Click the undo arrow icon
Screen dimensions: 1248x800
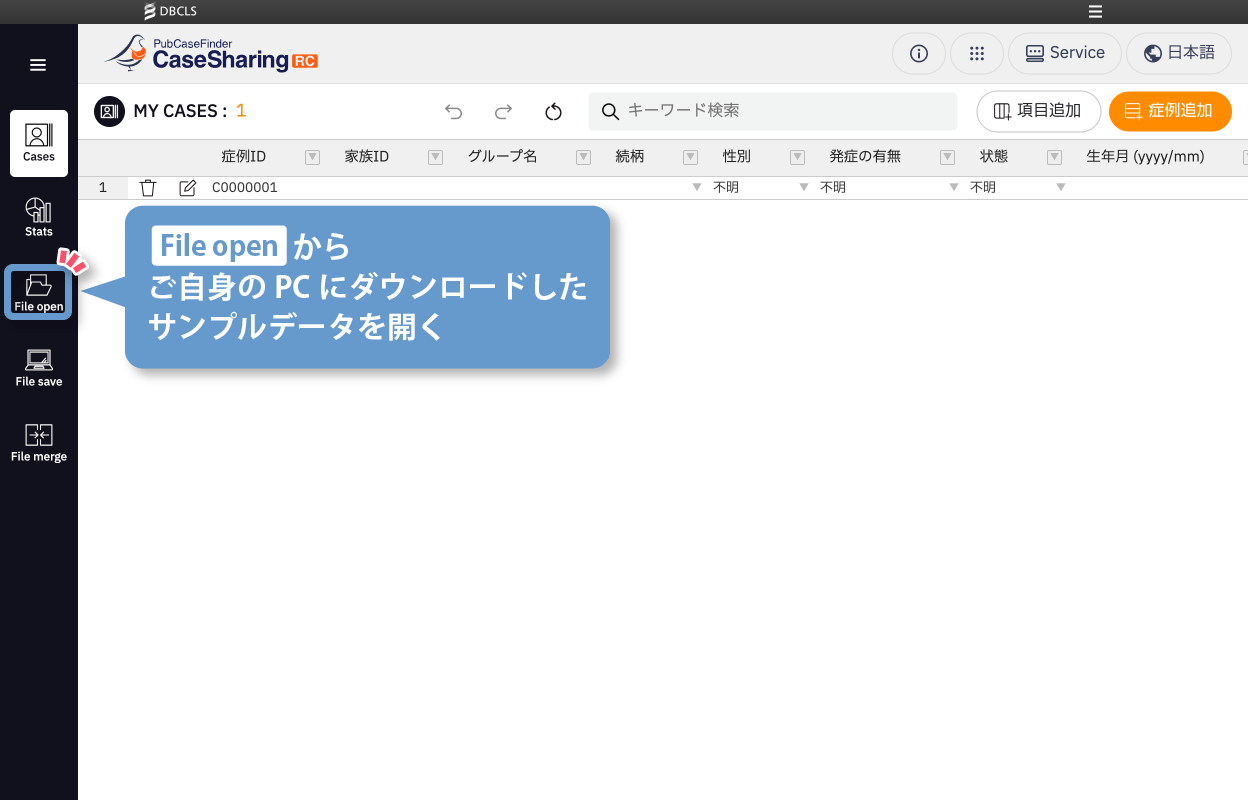(454, 112)
